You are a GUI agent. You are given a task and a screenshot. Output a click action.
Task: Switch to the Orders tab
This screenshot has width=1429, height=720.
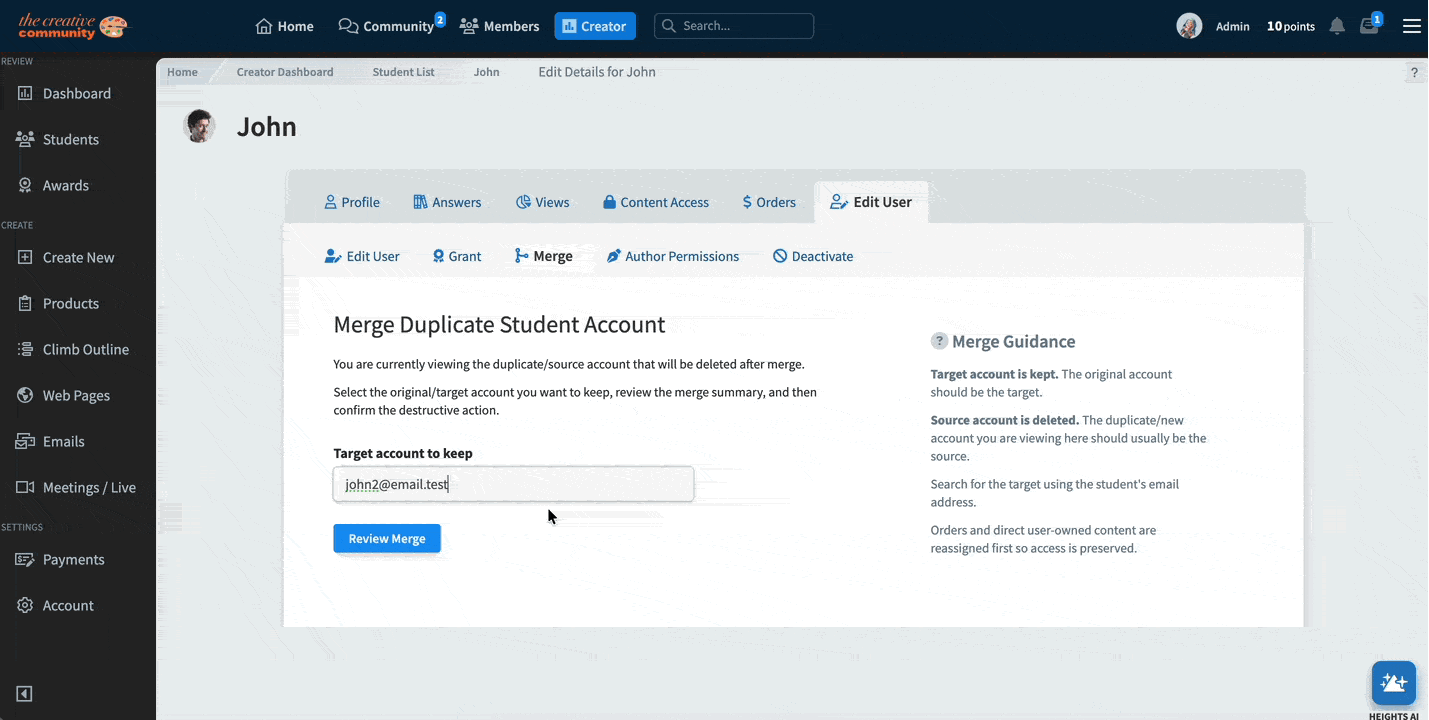[x=769, y=202]
